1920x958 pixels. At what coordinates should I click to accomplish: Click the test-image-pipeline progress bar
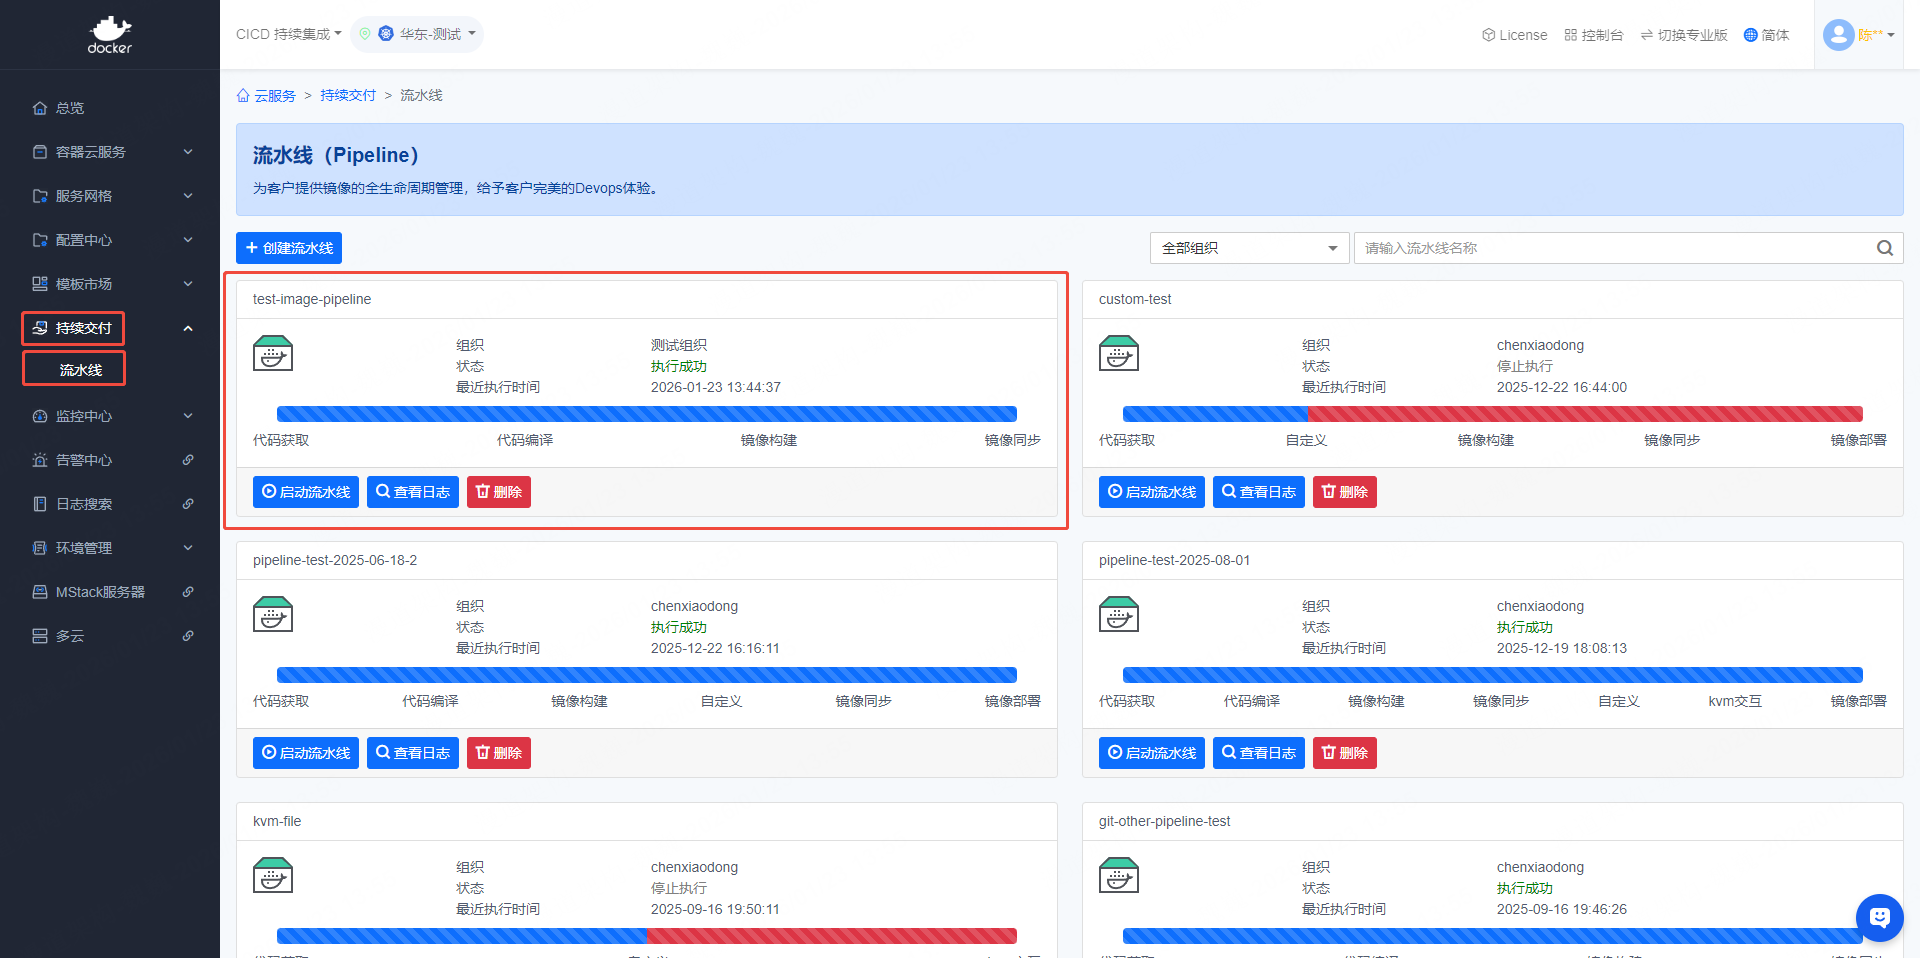[646, 414]
